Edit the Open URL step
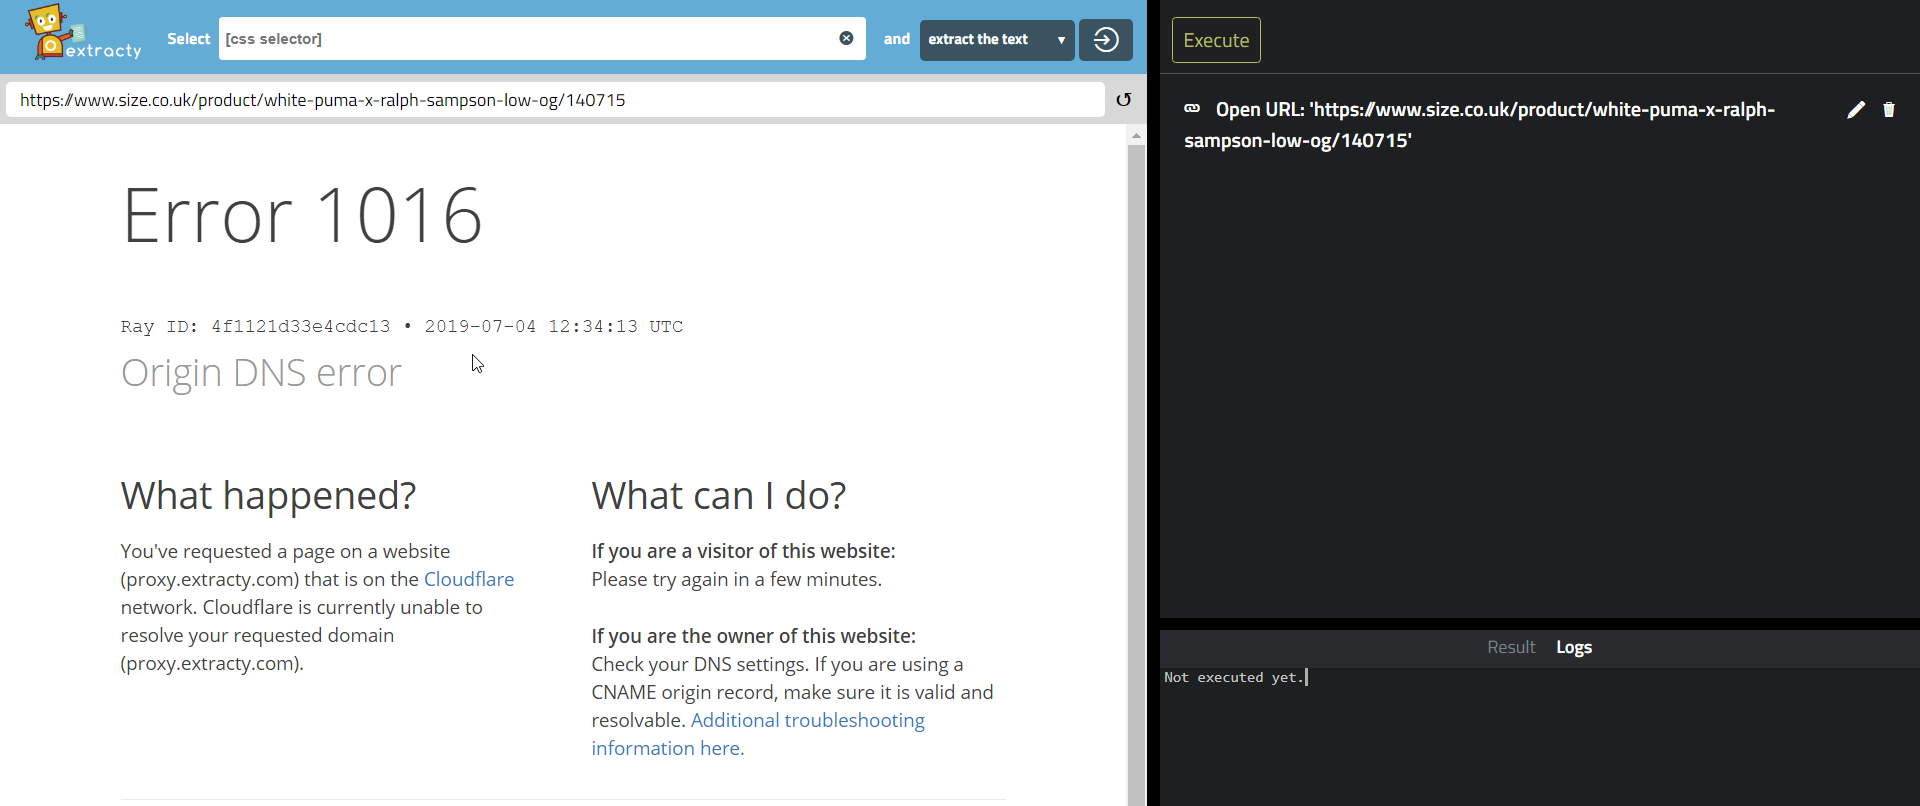 [x=1856, y=110]
